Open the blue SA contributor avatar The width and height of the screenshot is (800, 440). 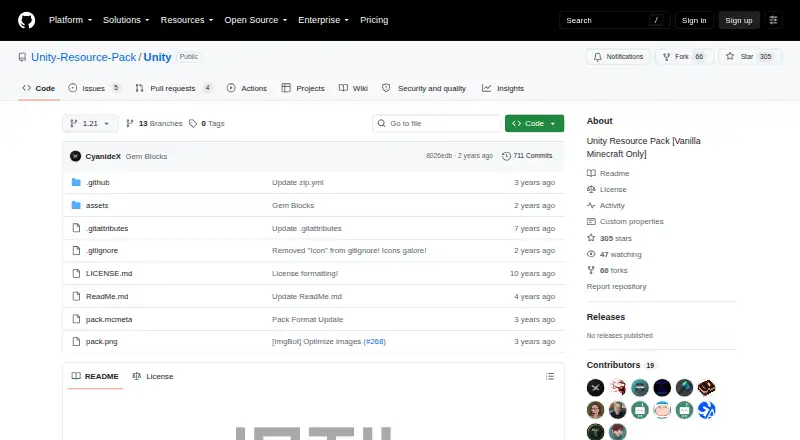pos(707,410)
